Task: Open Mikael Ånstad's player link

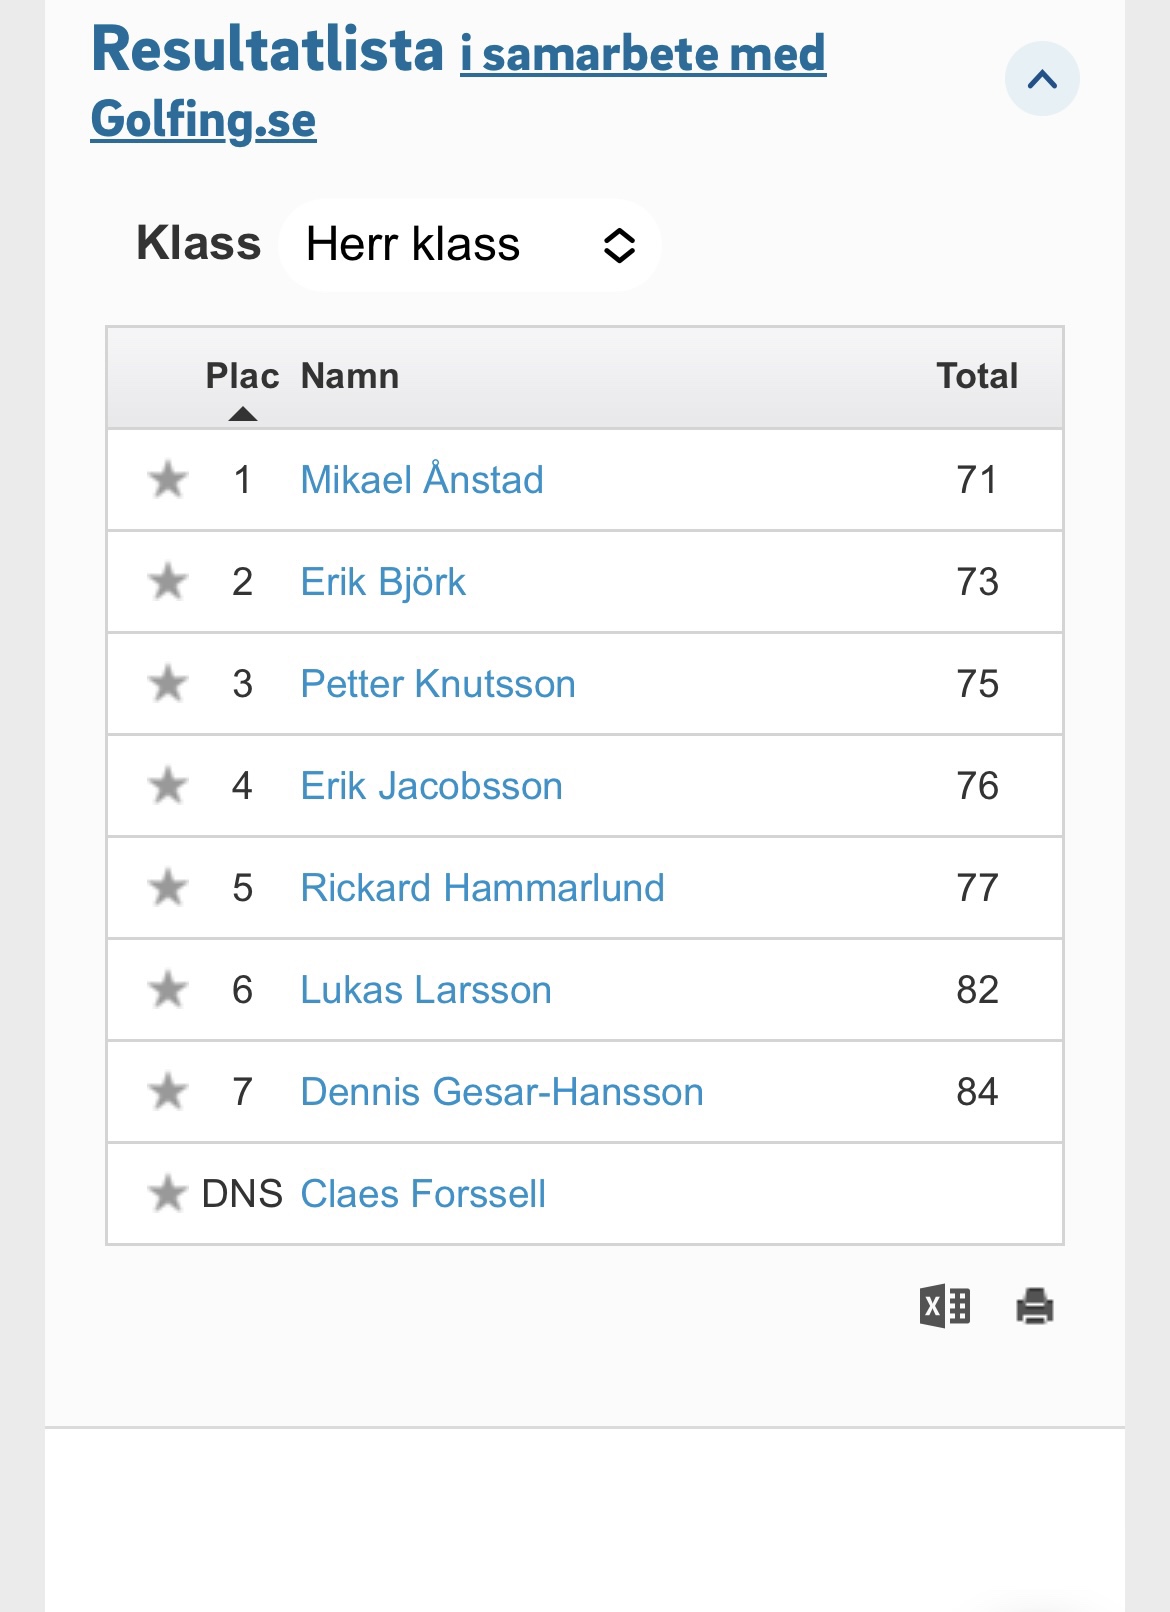Action: coord(422,480)
